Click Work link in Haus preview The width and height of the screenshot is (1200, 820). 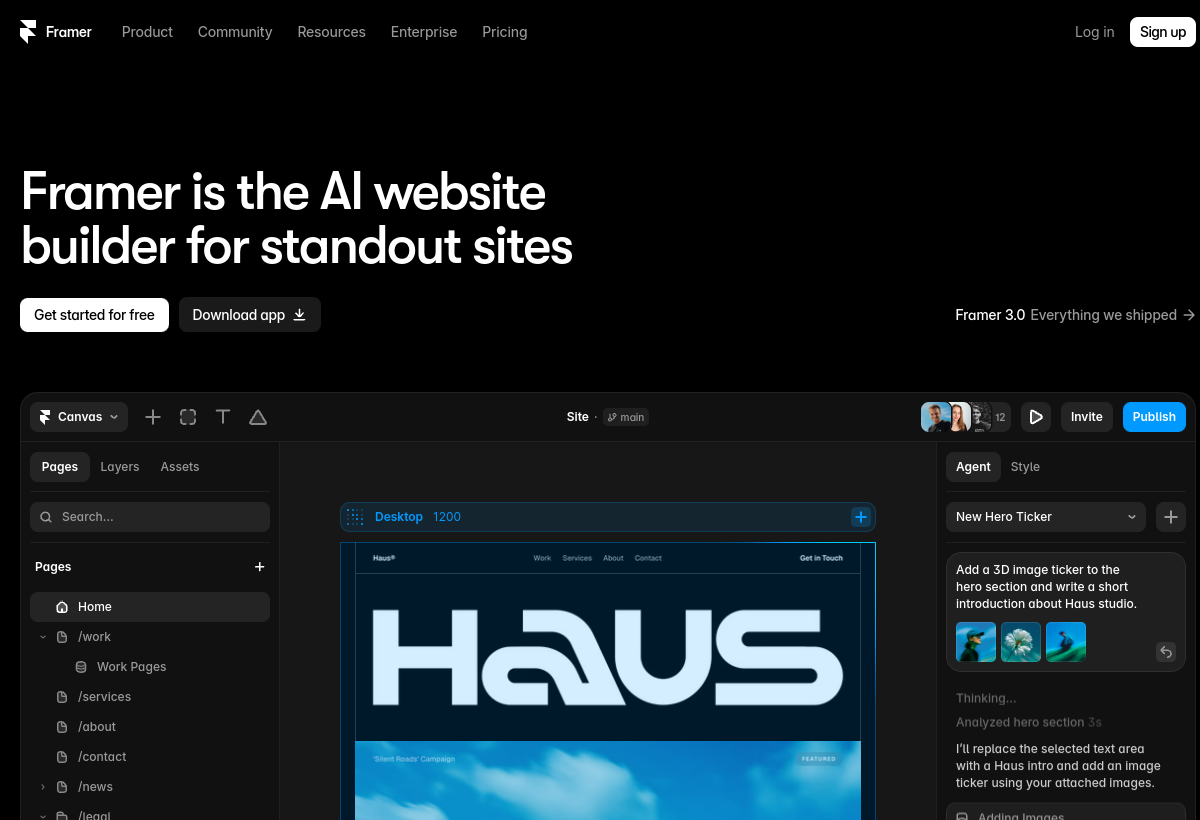(542, 558)
